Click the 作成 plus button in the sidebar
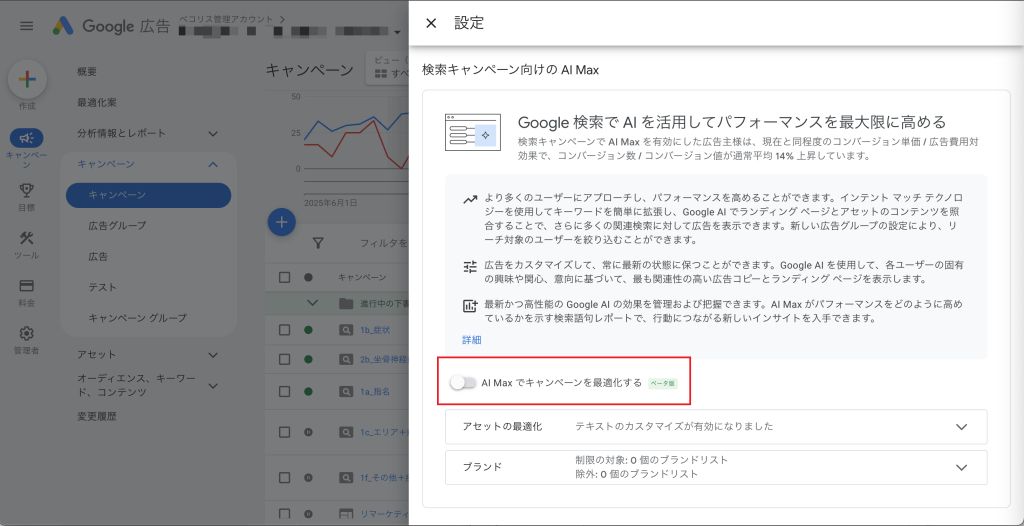This screenshot has height=526, width=1024. point(27,79)
